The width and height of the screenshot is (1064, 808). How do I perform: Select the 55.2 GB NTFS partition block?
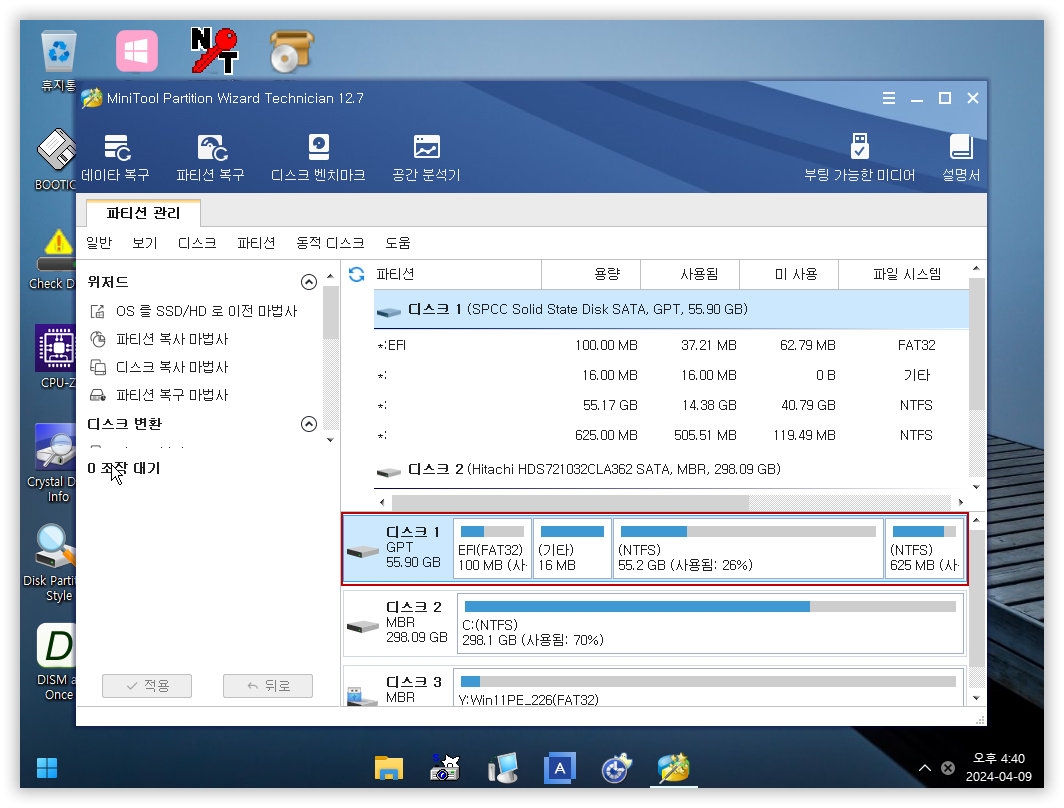(748, 549)
